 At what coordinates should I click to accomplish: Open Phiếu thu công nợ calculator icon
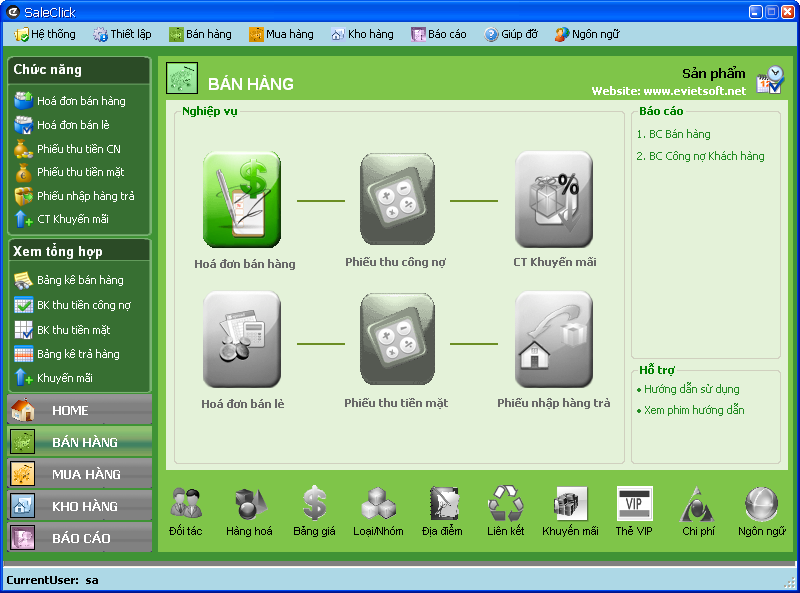pyautogui.click(x=397, y=200)
